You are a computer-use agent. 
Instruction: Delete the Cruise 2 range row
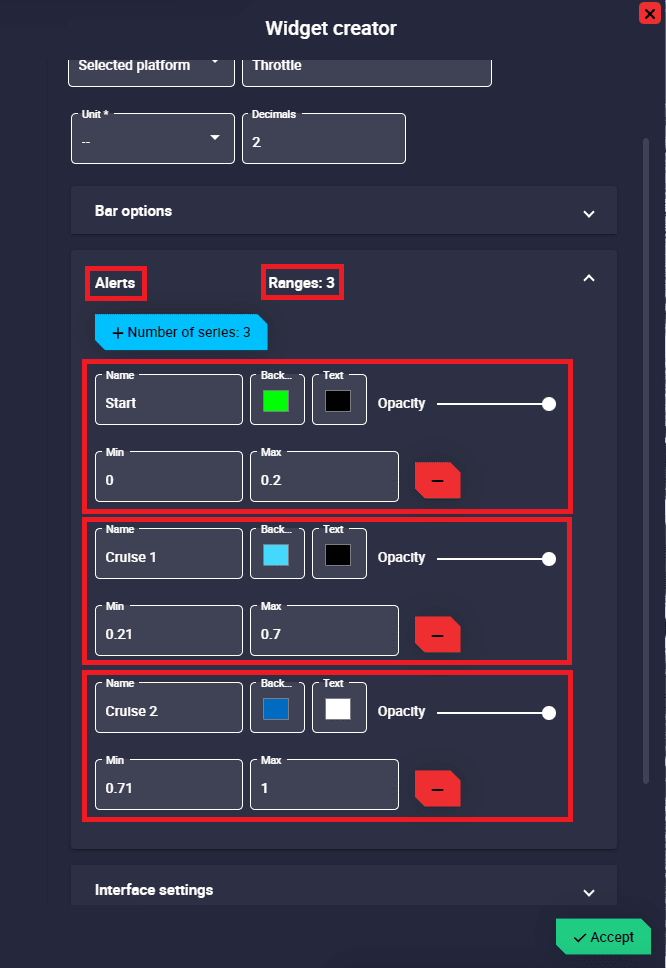[437, 788]
